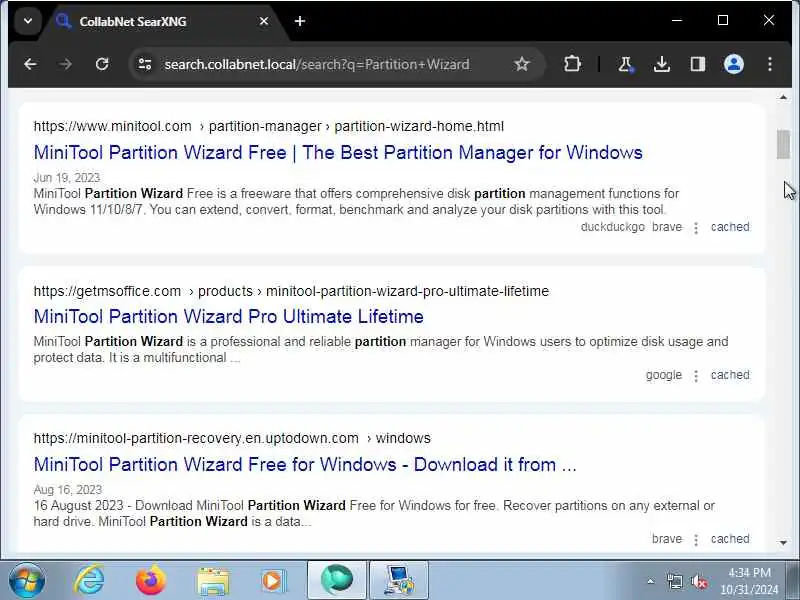Click the Aug 16, 2023 date text

(x=68, y=490)
